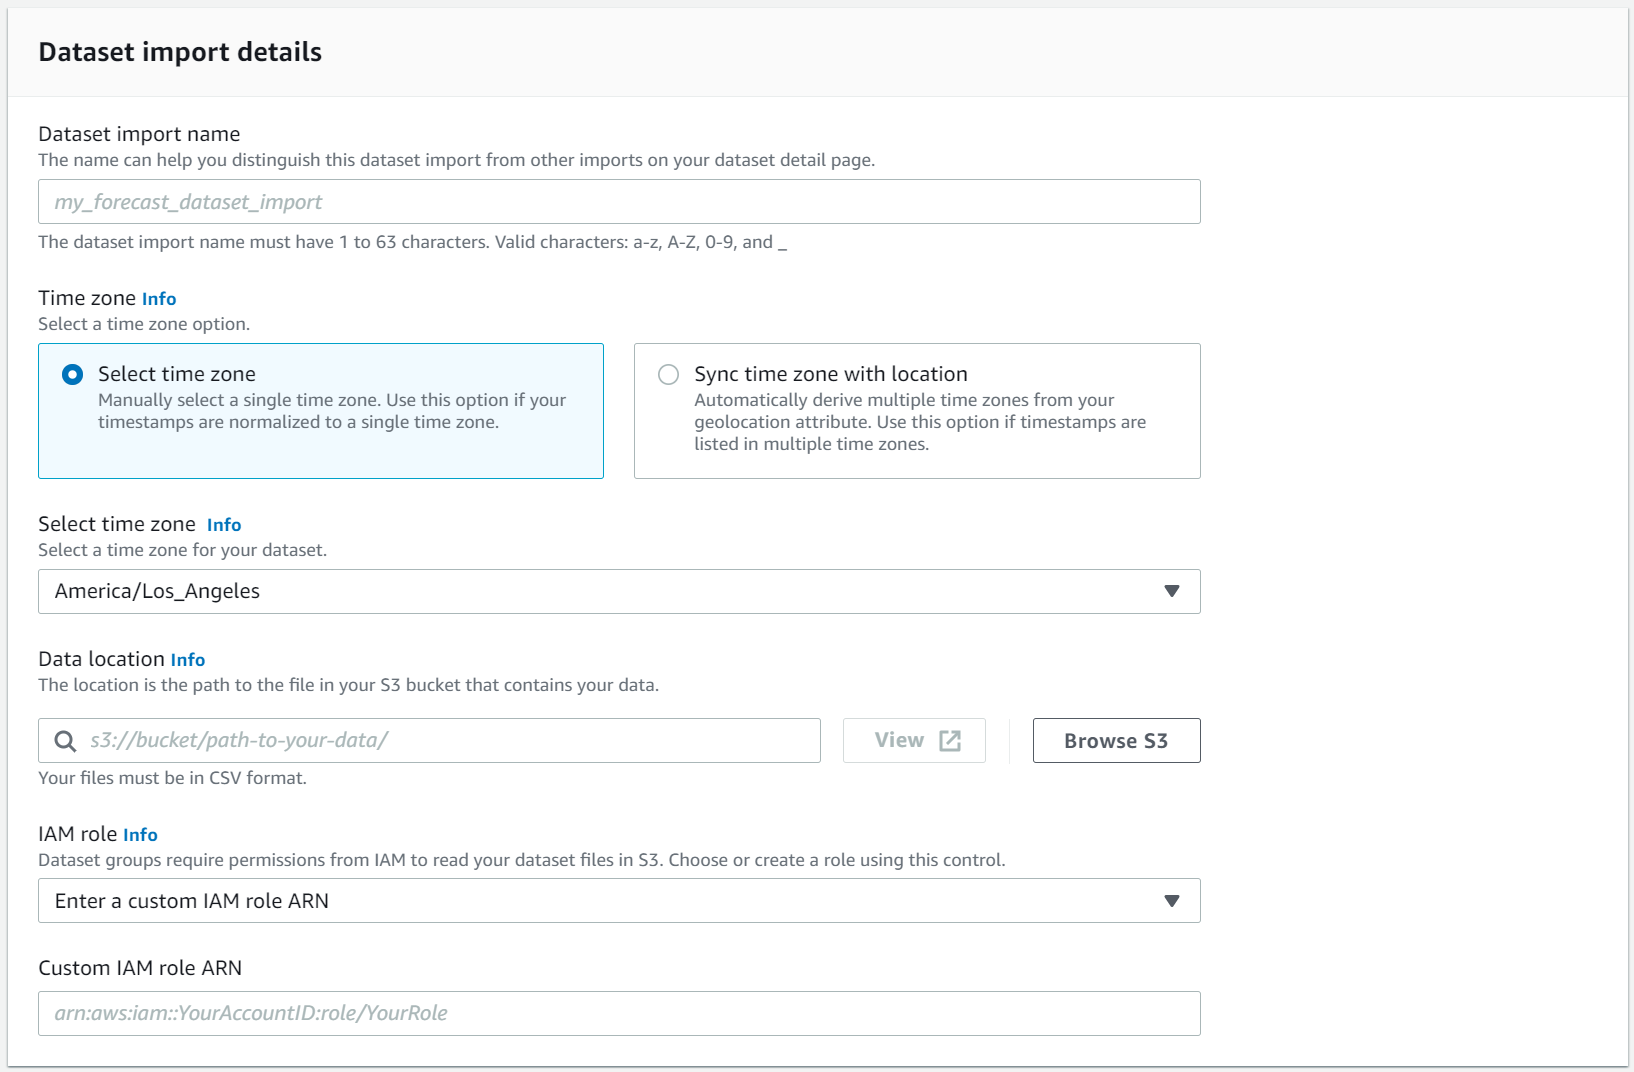1634x1072 pixels.
Task: Open the America/Los_Angeles time zone dropdown
Action: pyautogui.click(x=618, y=591)
